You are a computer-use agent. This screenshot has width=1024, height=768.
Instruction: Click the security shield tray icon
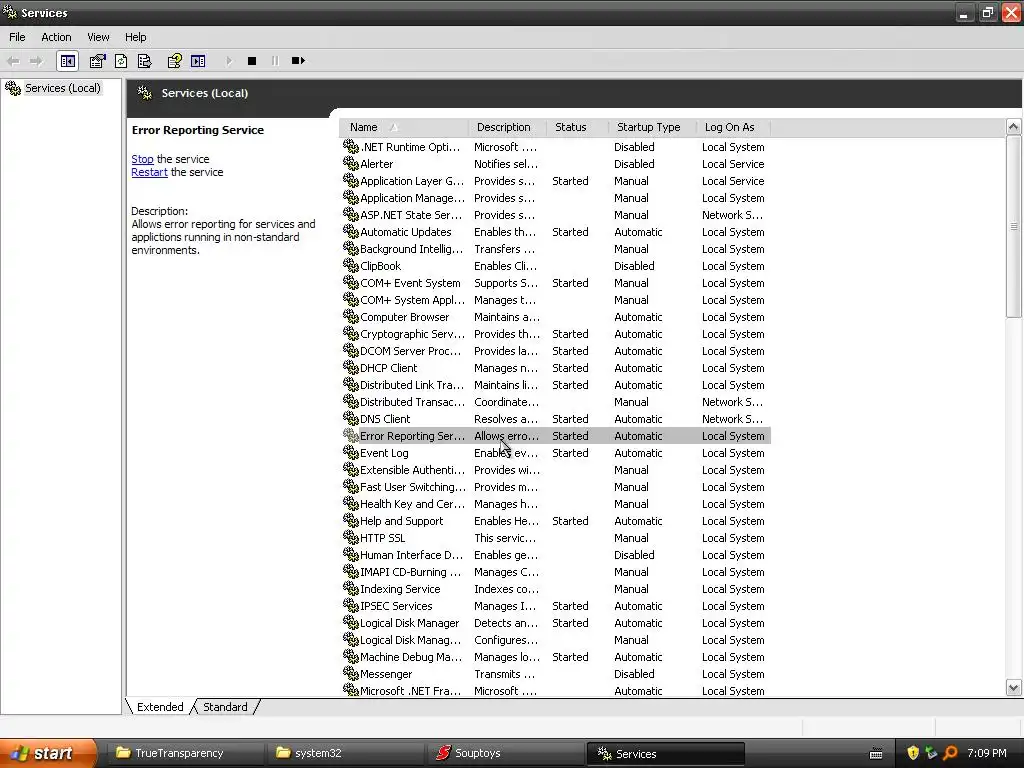[913, 753]
